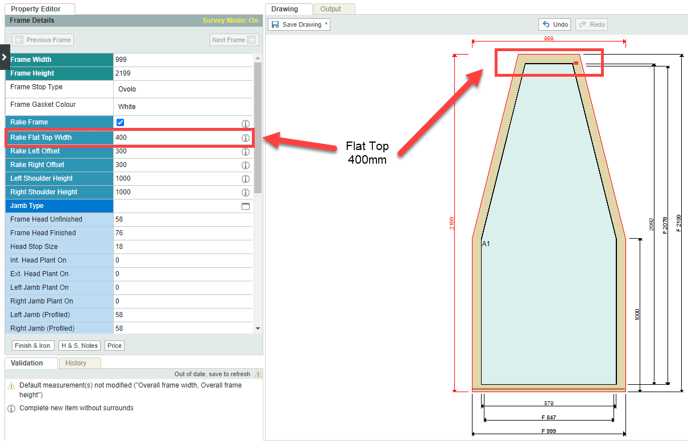Click the info icon for Right Shoulder Height
This screenshot has width=688, height=441.
coord(245,193)
